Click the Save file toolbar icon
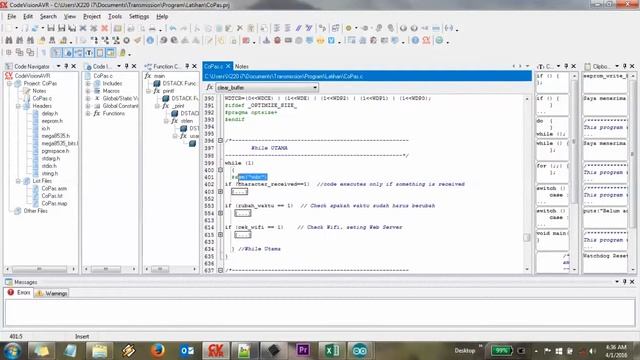This screenshot has height=360, width=640. (51, 28)
